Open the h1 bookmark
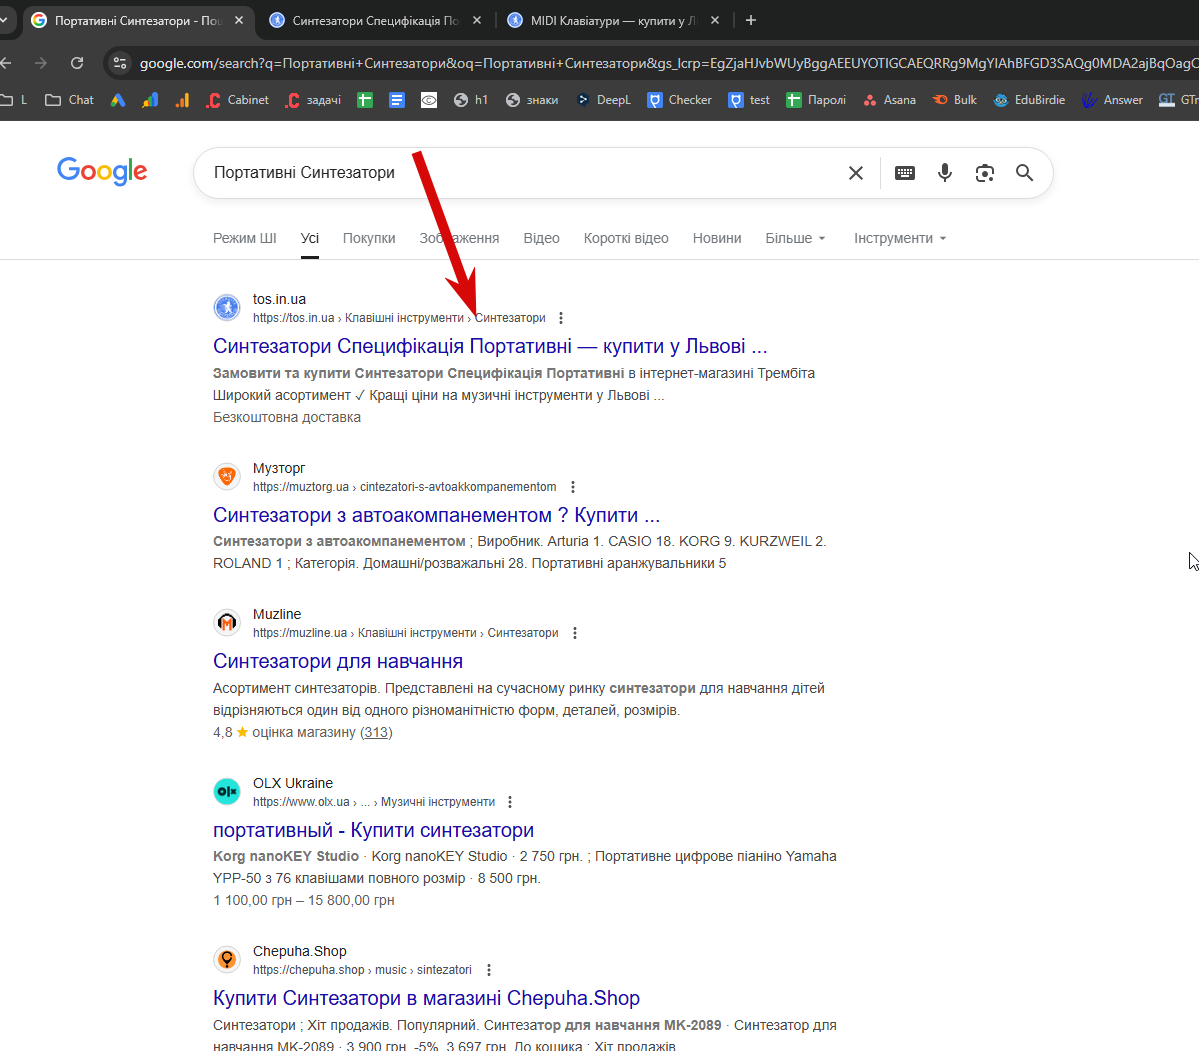Screen dimensions: 1199x1051 click(471, 100)
